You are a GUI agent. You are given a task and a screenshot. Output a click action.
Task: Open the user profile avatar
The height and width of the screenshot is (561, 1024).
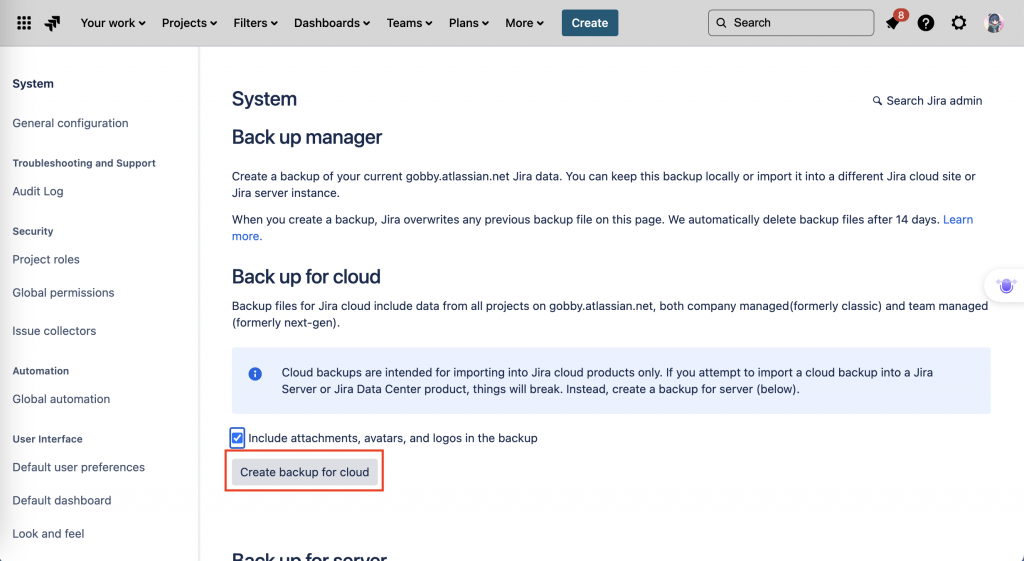point(994,23)
